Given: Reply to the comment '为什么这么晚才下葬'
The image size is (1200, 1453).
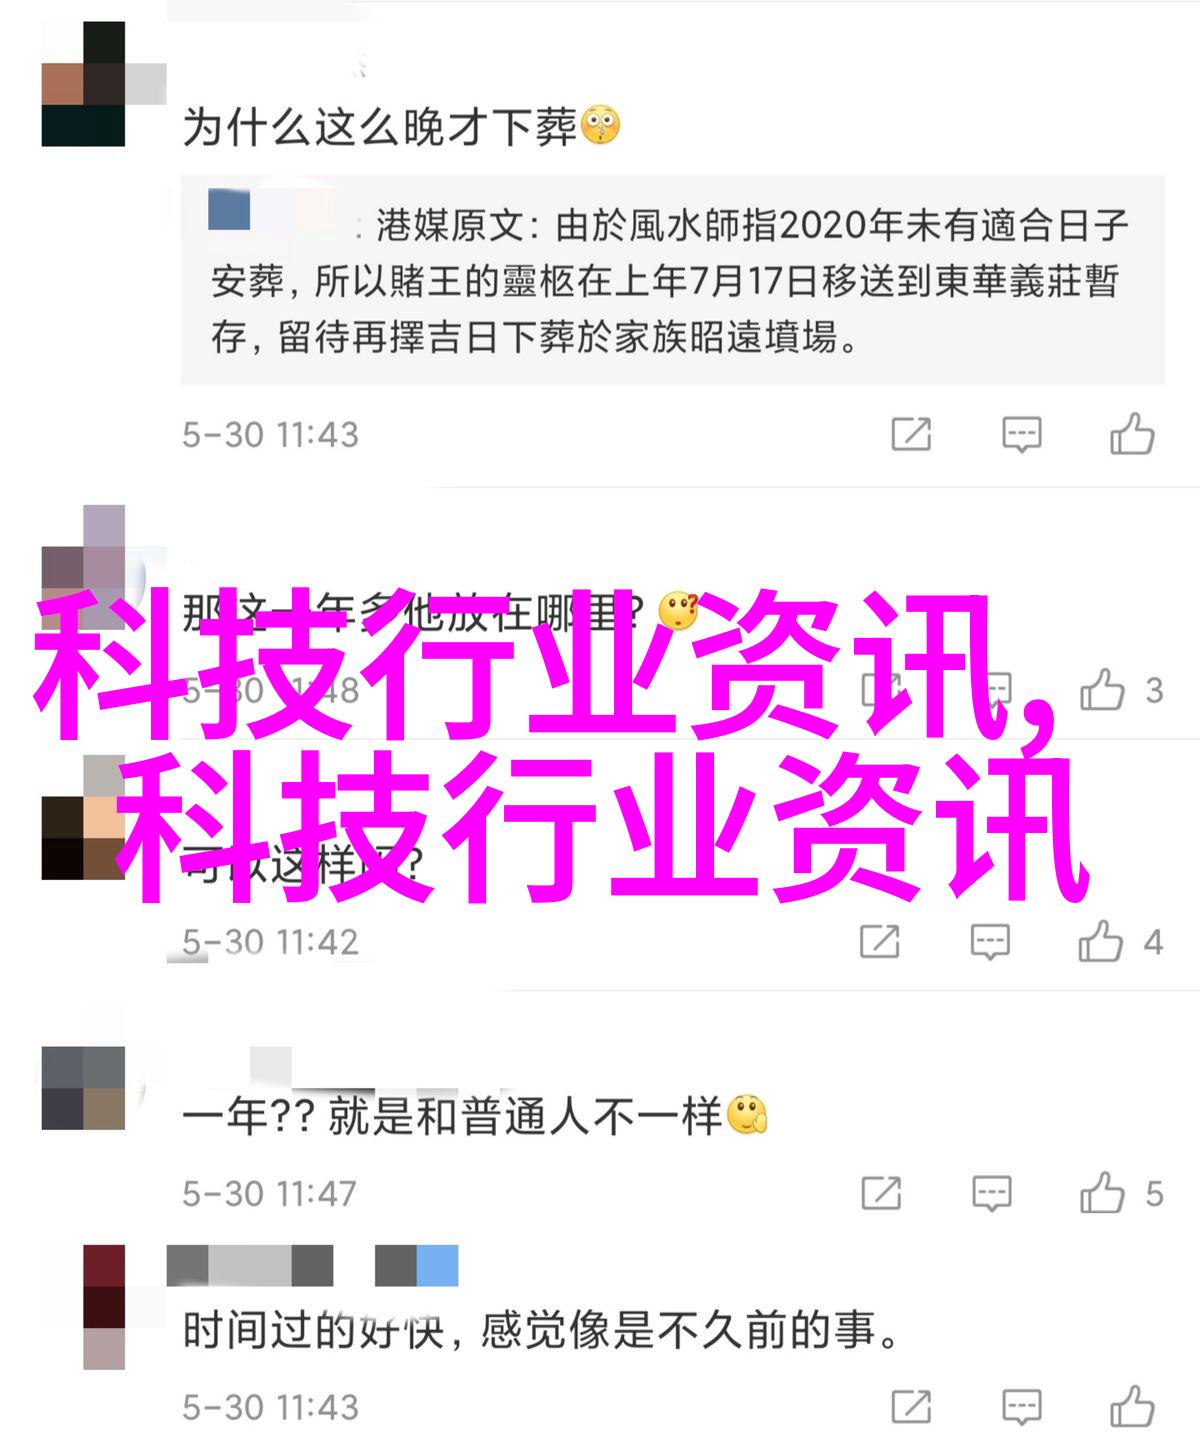Looking at the screenshot, I should point(1021,435).
